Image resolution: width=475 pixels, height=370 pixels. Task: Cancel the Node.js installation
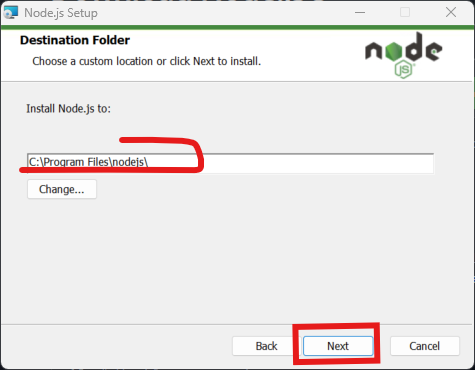point(425,346)
